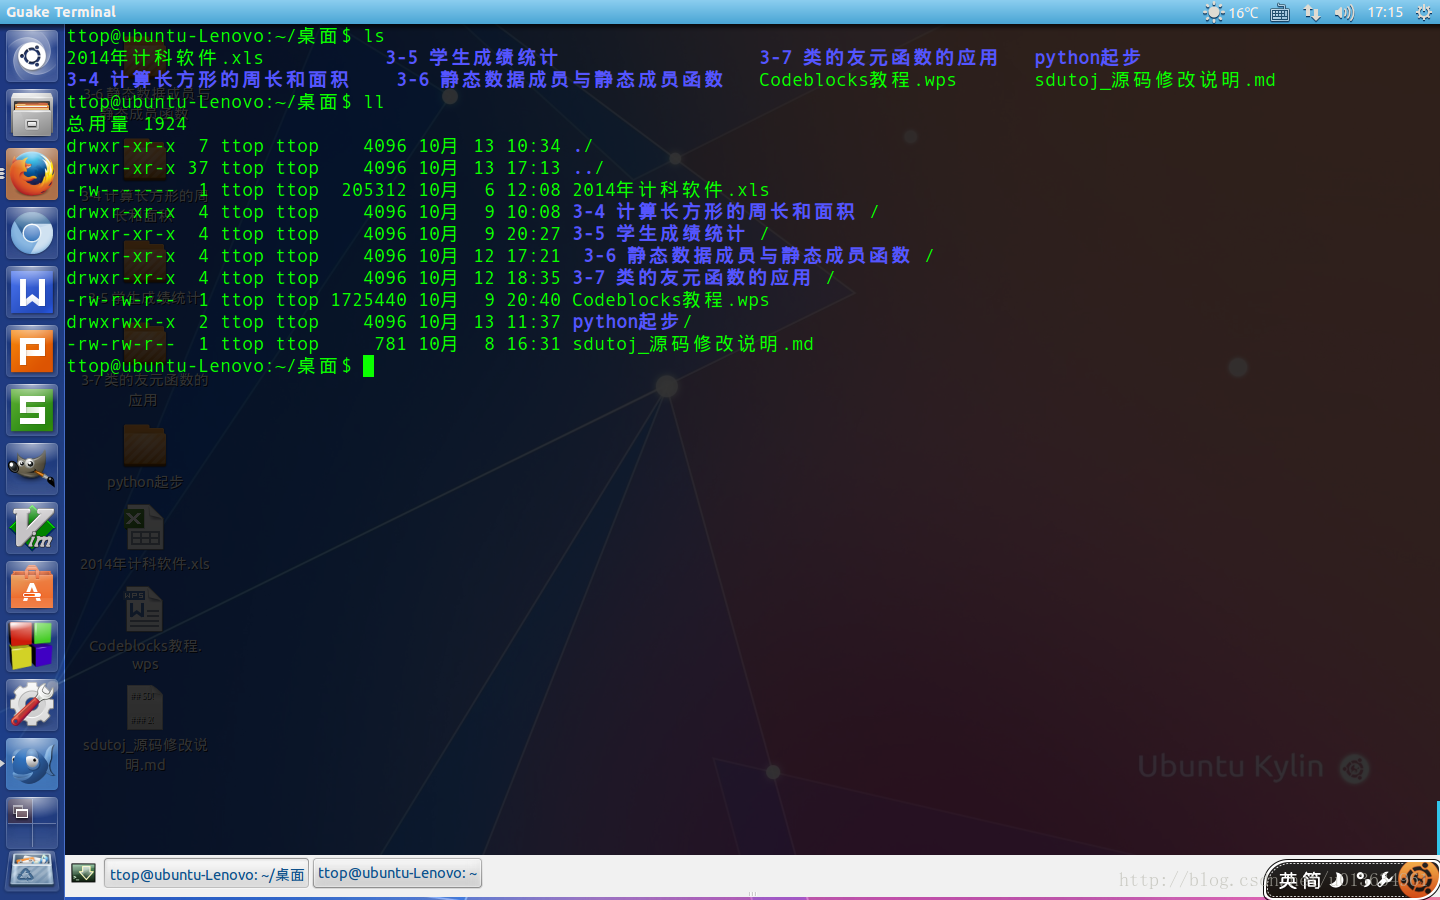Open the session gear menu
Image resolution: width=1440 pixels, height=900 pixels.
coord(1423,12)
